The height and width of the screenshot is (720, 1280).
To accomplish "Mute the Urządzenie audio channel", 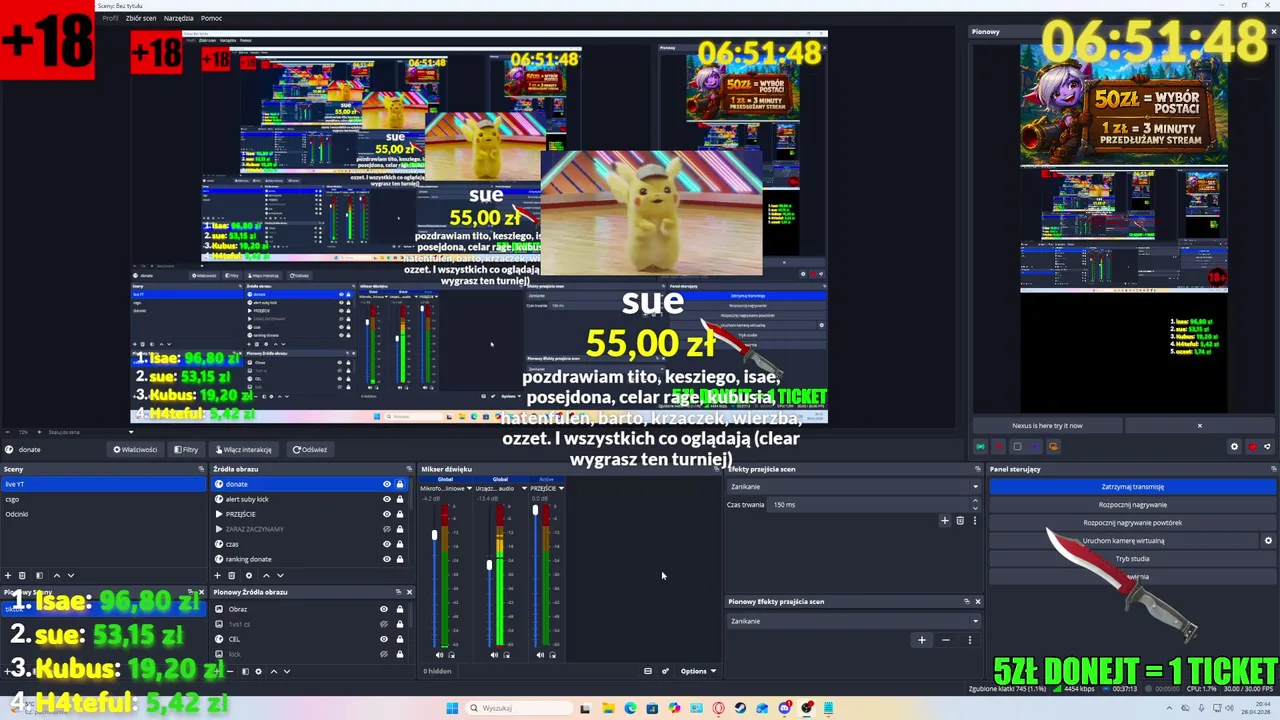I will pyautogui.click(x=493, y=655).
